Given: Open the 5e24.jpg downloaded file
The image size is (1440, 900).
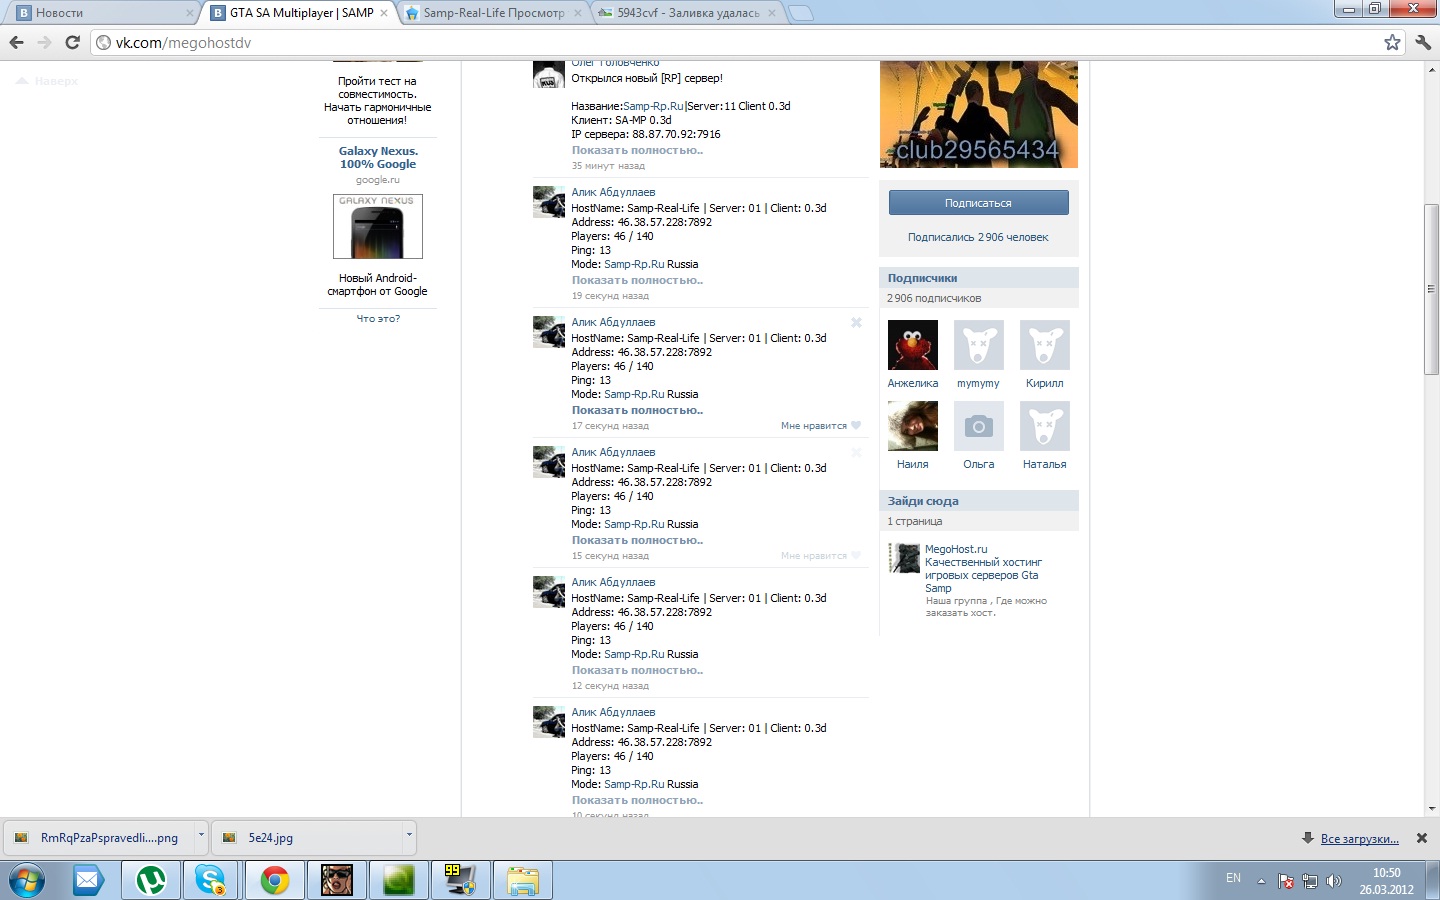Looking at the screenshot, I should click(306, 838).
